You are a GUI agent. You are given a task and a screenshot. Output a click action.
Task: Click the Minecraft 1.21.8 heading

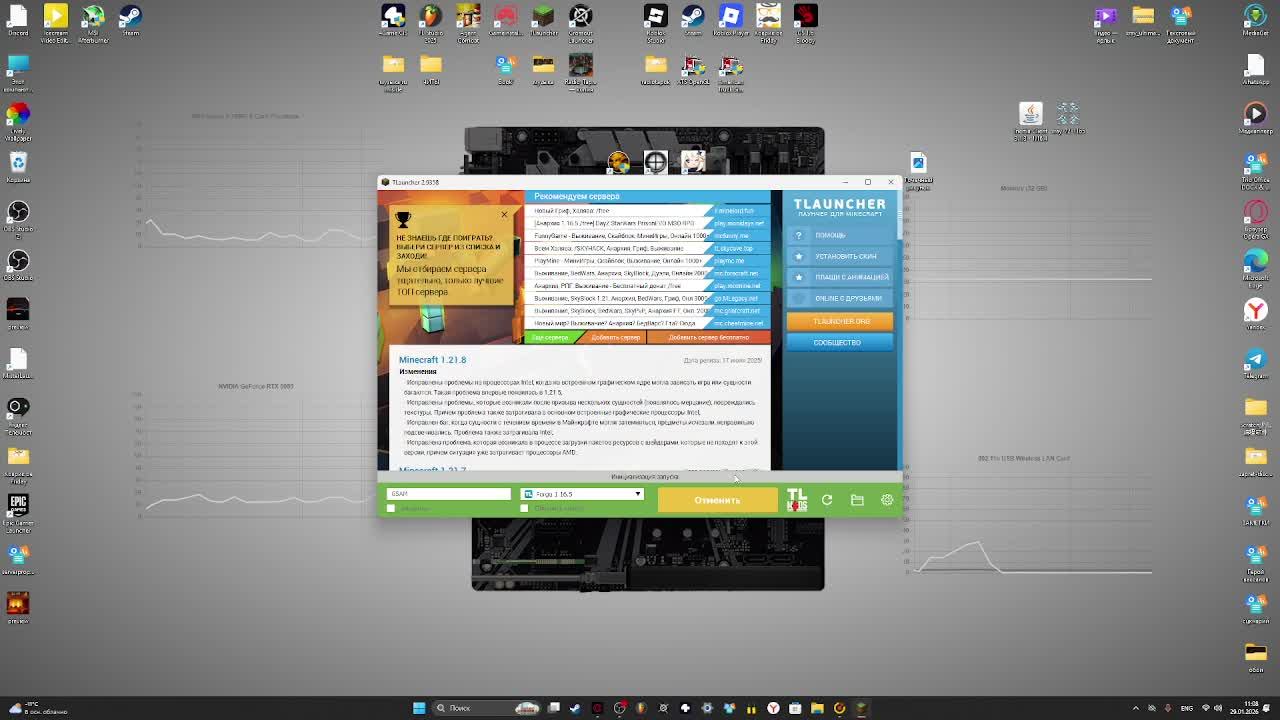pos(432,360)
